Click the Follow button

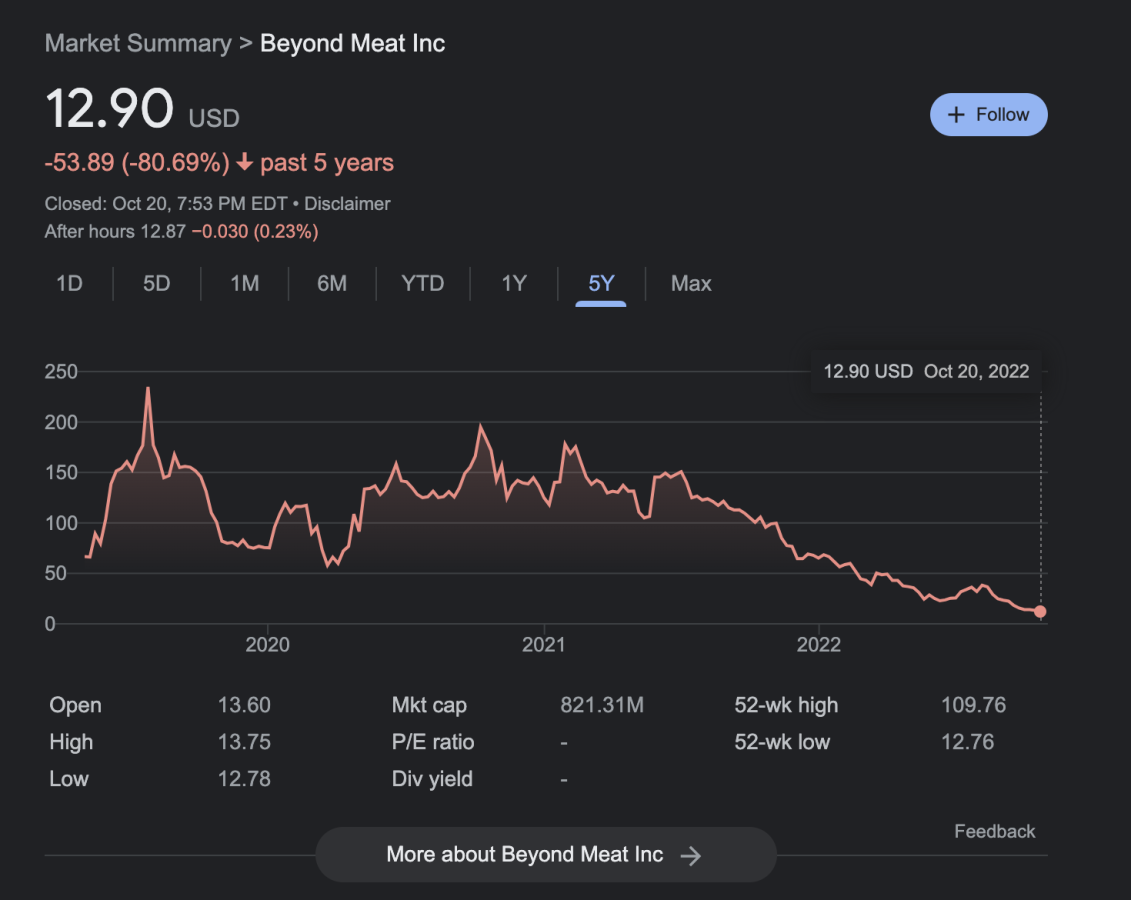coord(988,115)
